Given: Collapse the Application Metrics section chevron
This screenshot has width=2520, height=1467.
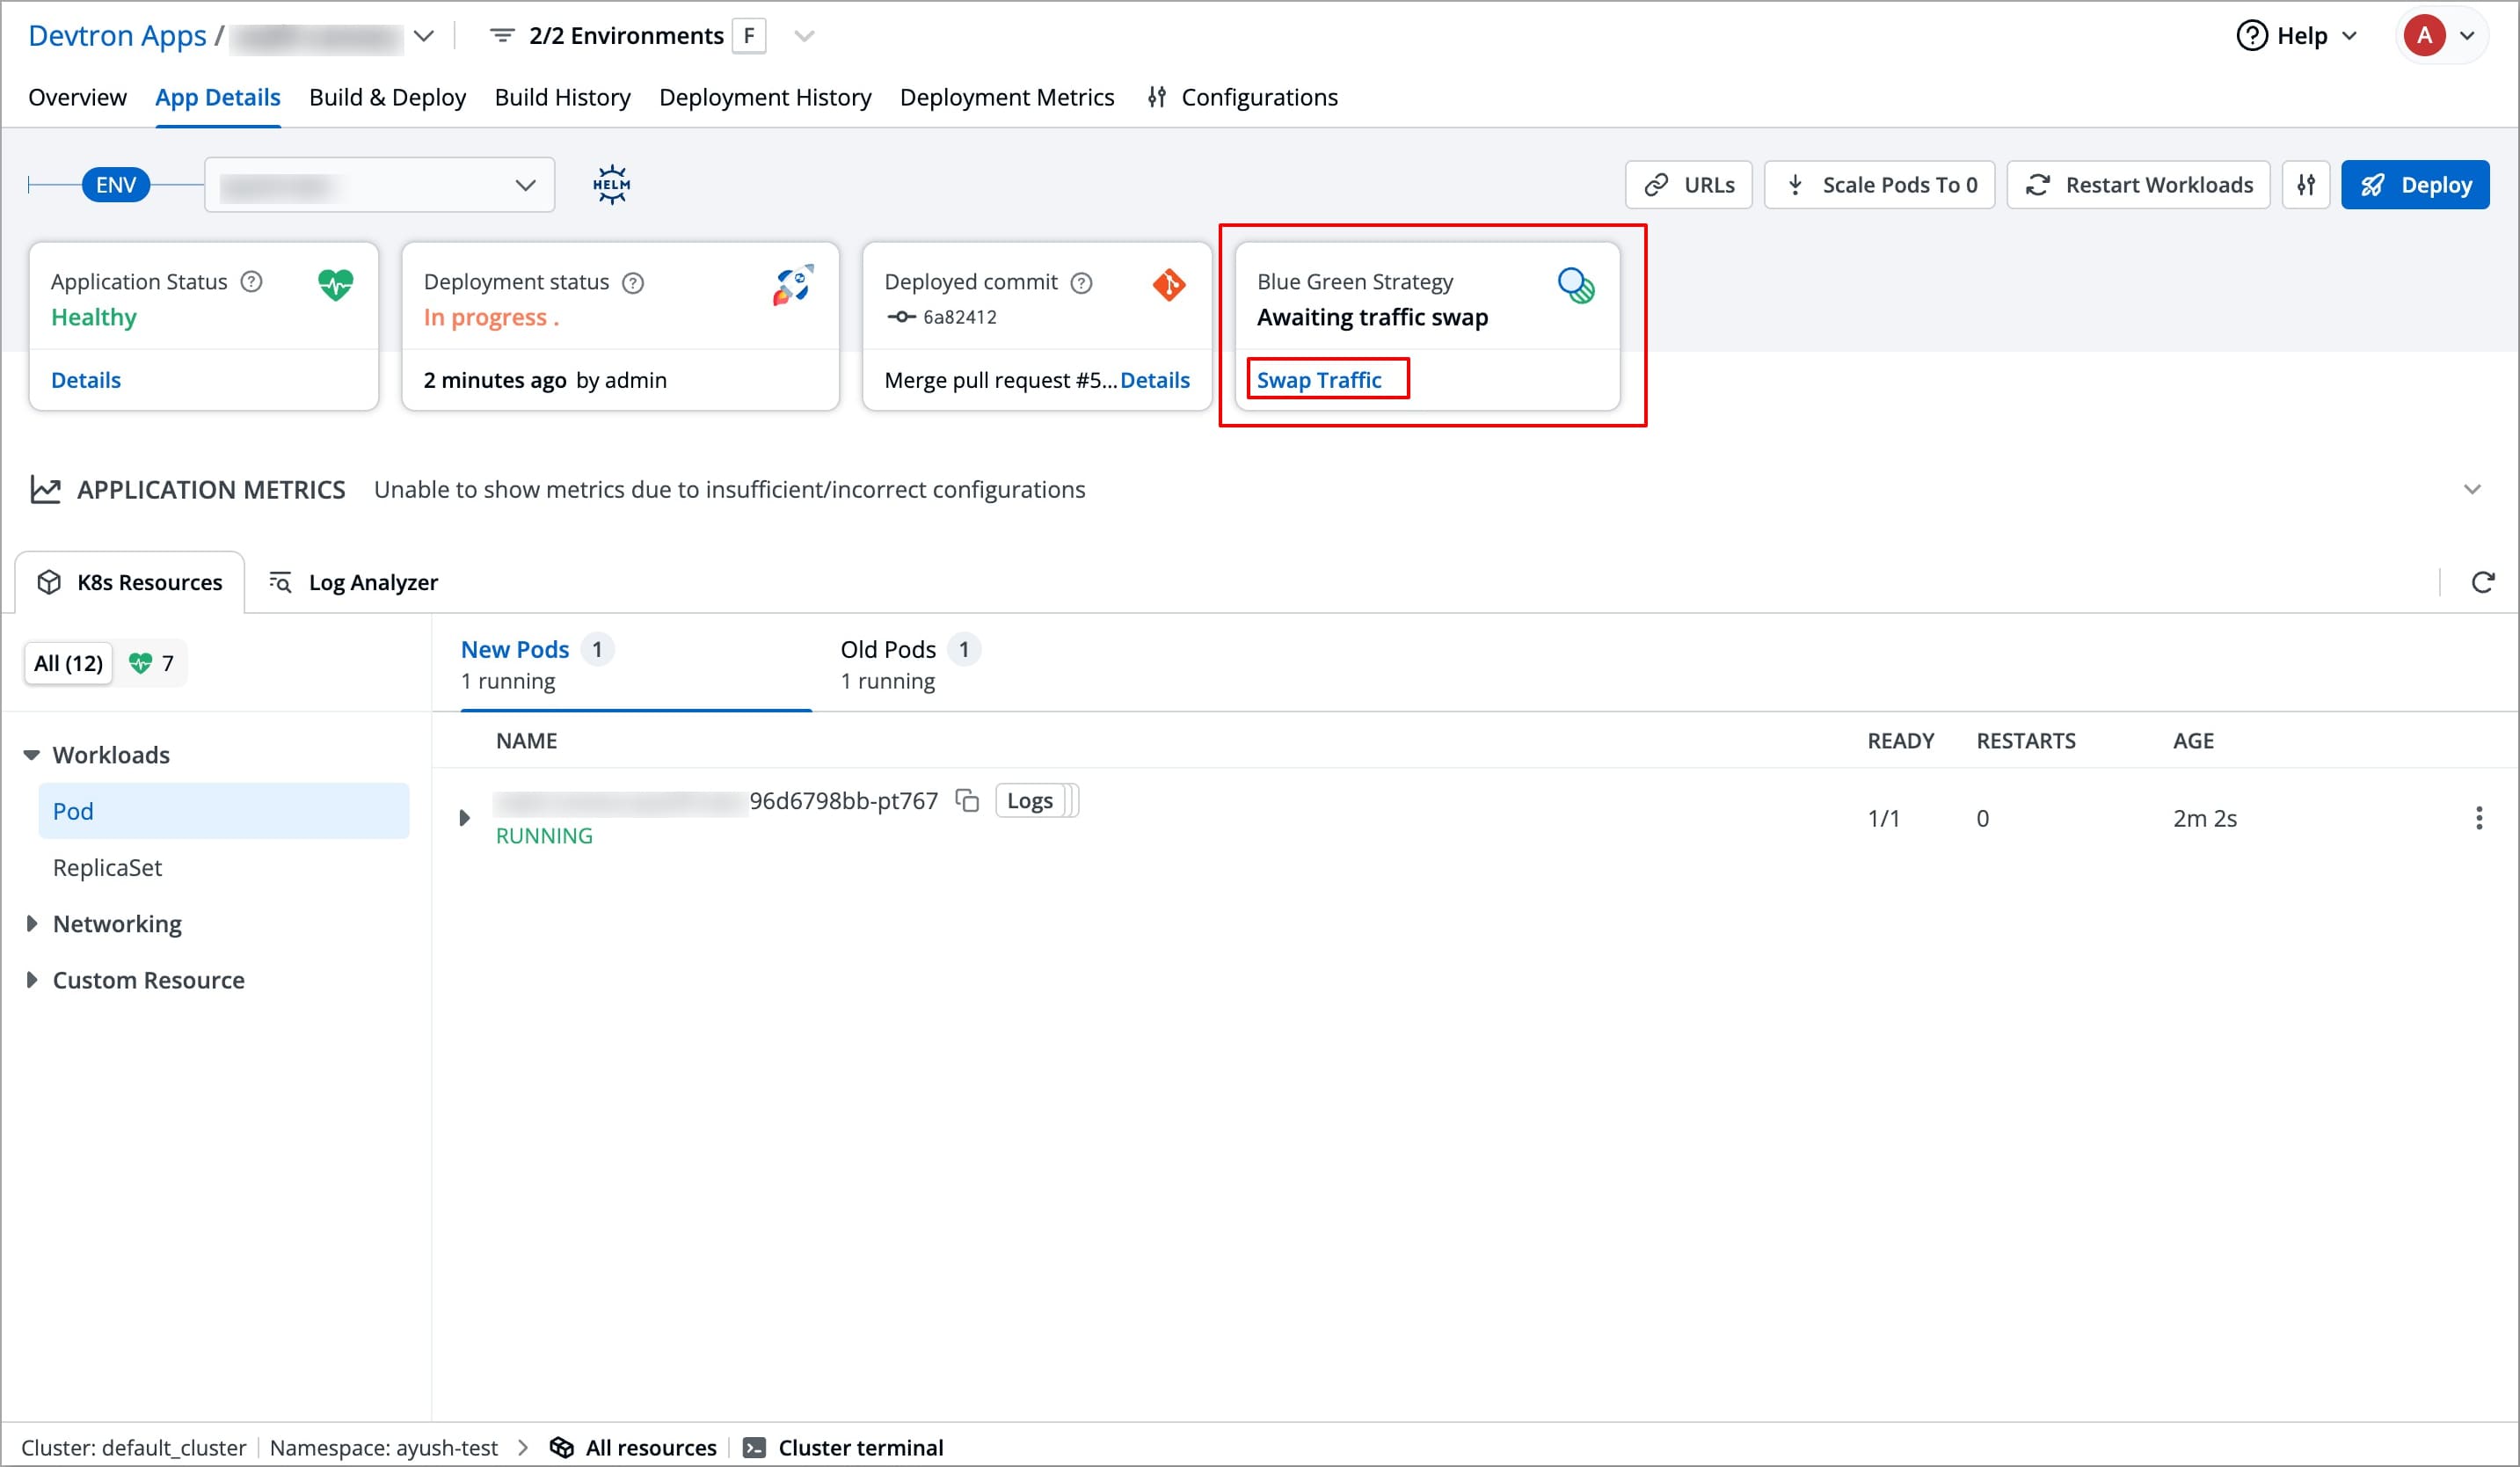Looking at the screenshot, I should 2472,490.
